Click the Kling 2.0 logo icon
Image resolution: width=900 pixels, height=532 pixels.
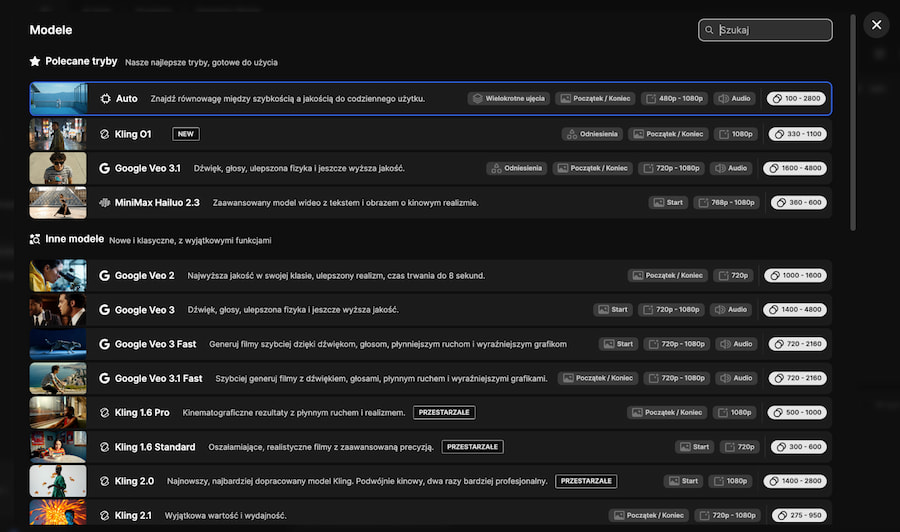[105, 481]
